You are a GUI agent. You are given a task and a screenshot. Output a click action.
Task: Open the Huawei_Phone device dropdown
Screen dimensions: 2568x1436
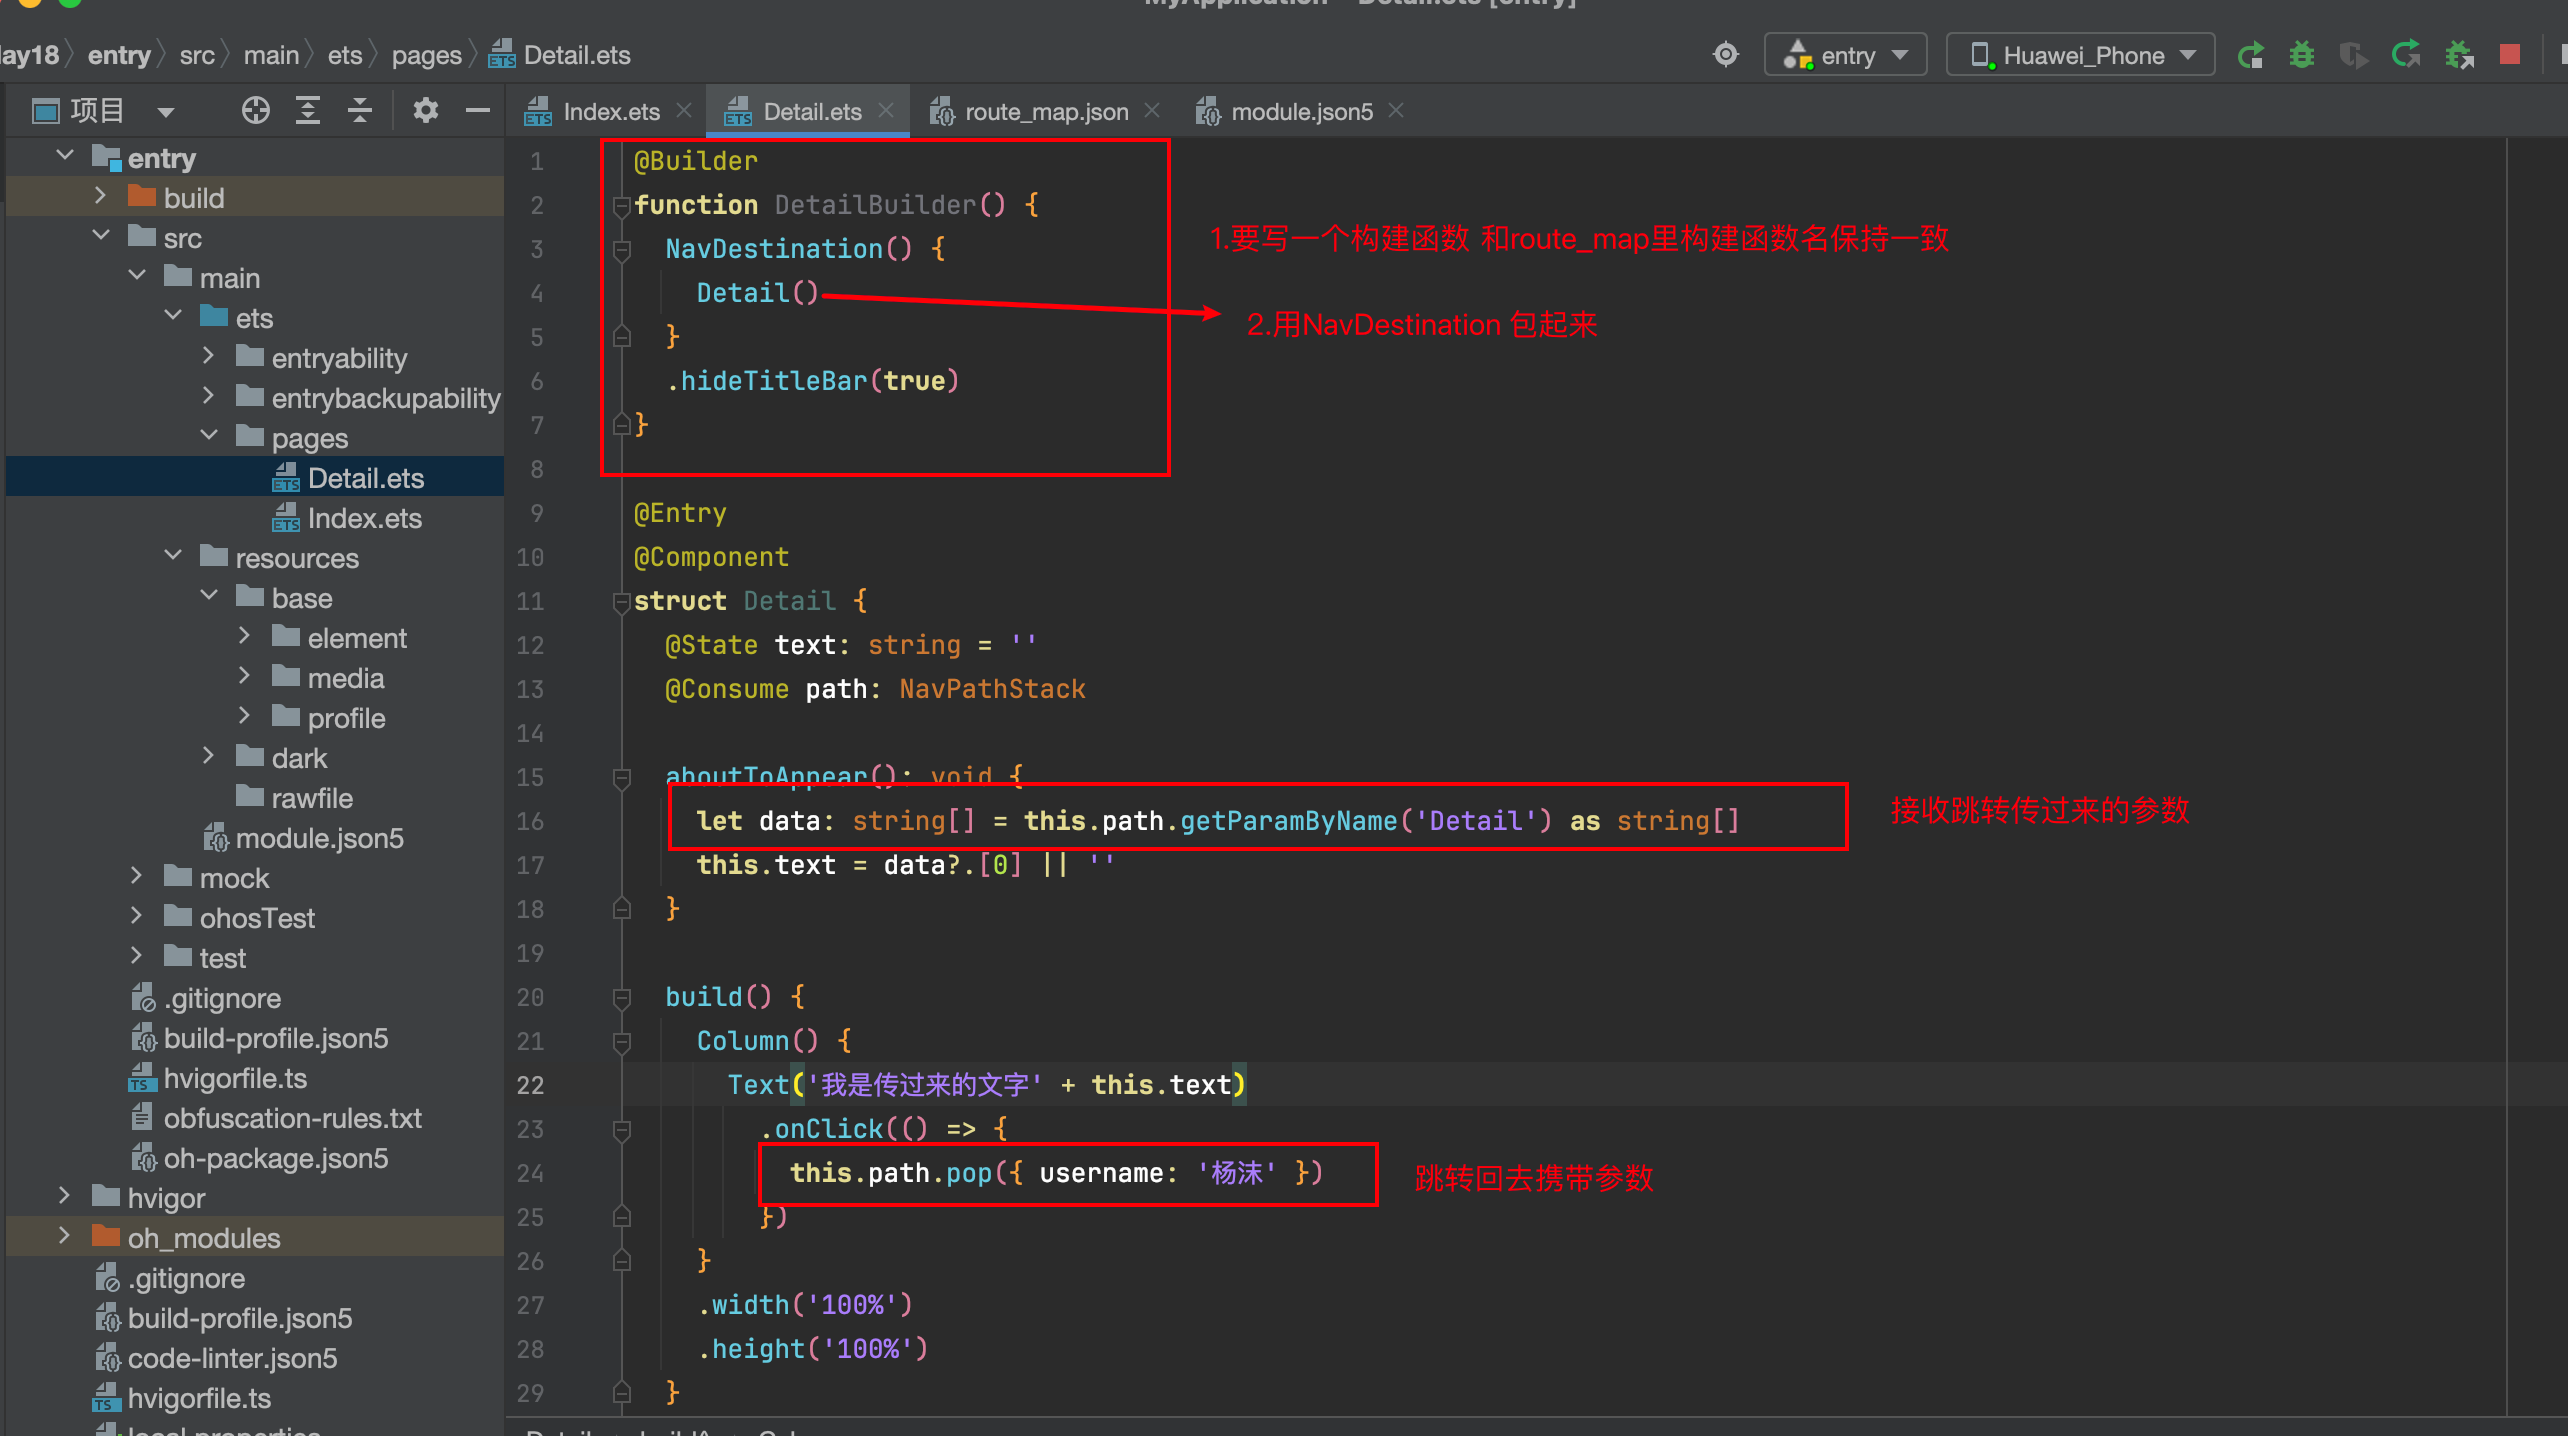2082,55
